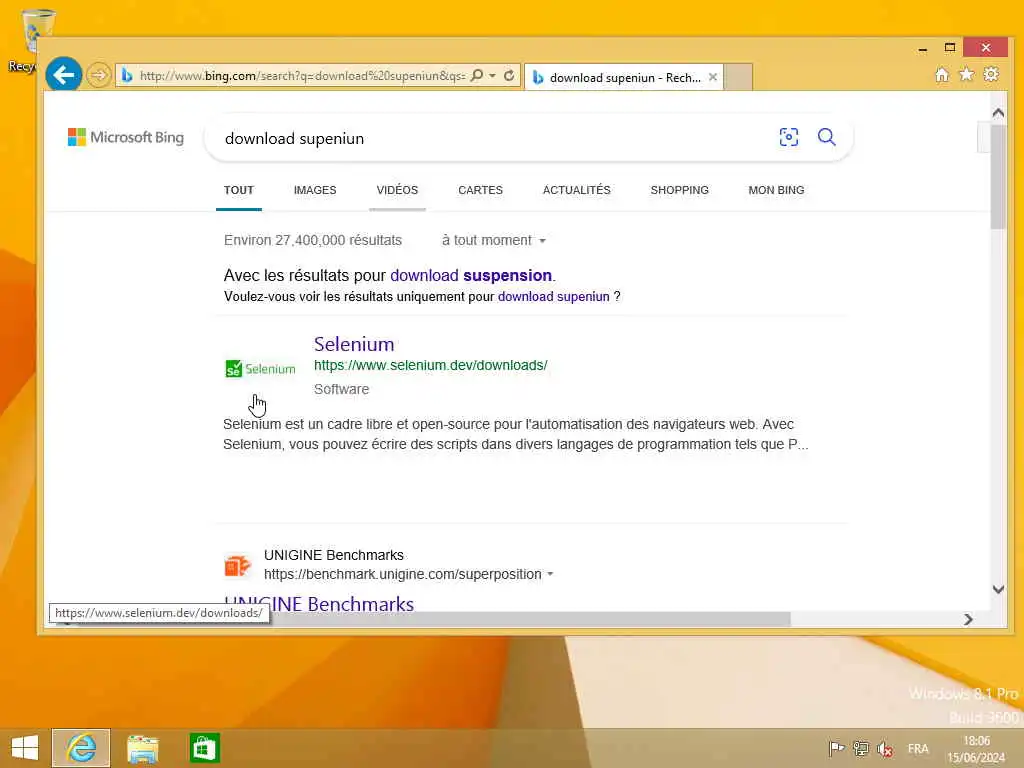Screen dimensions: 1024x768
Task: Switch to the SHOPPING tab
Action: (x=679, y=190)
